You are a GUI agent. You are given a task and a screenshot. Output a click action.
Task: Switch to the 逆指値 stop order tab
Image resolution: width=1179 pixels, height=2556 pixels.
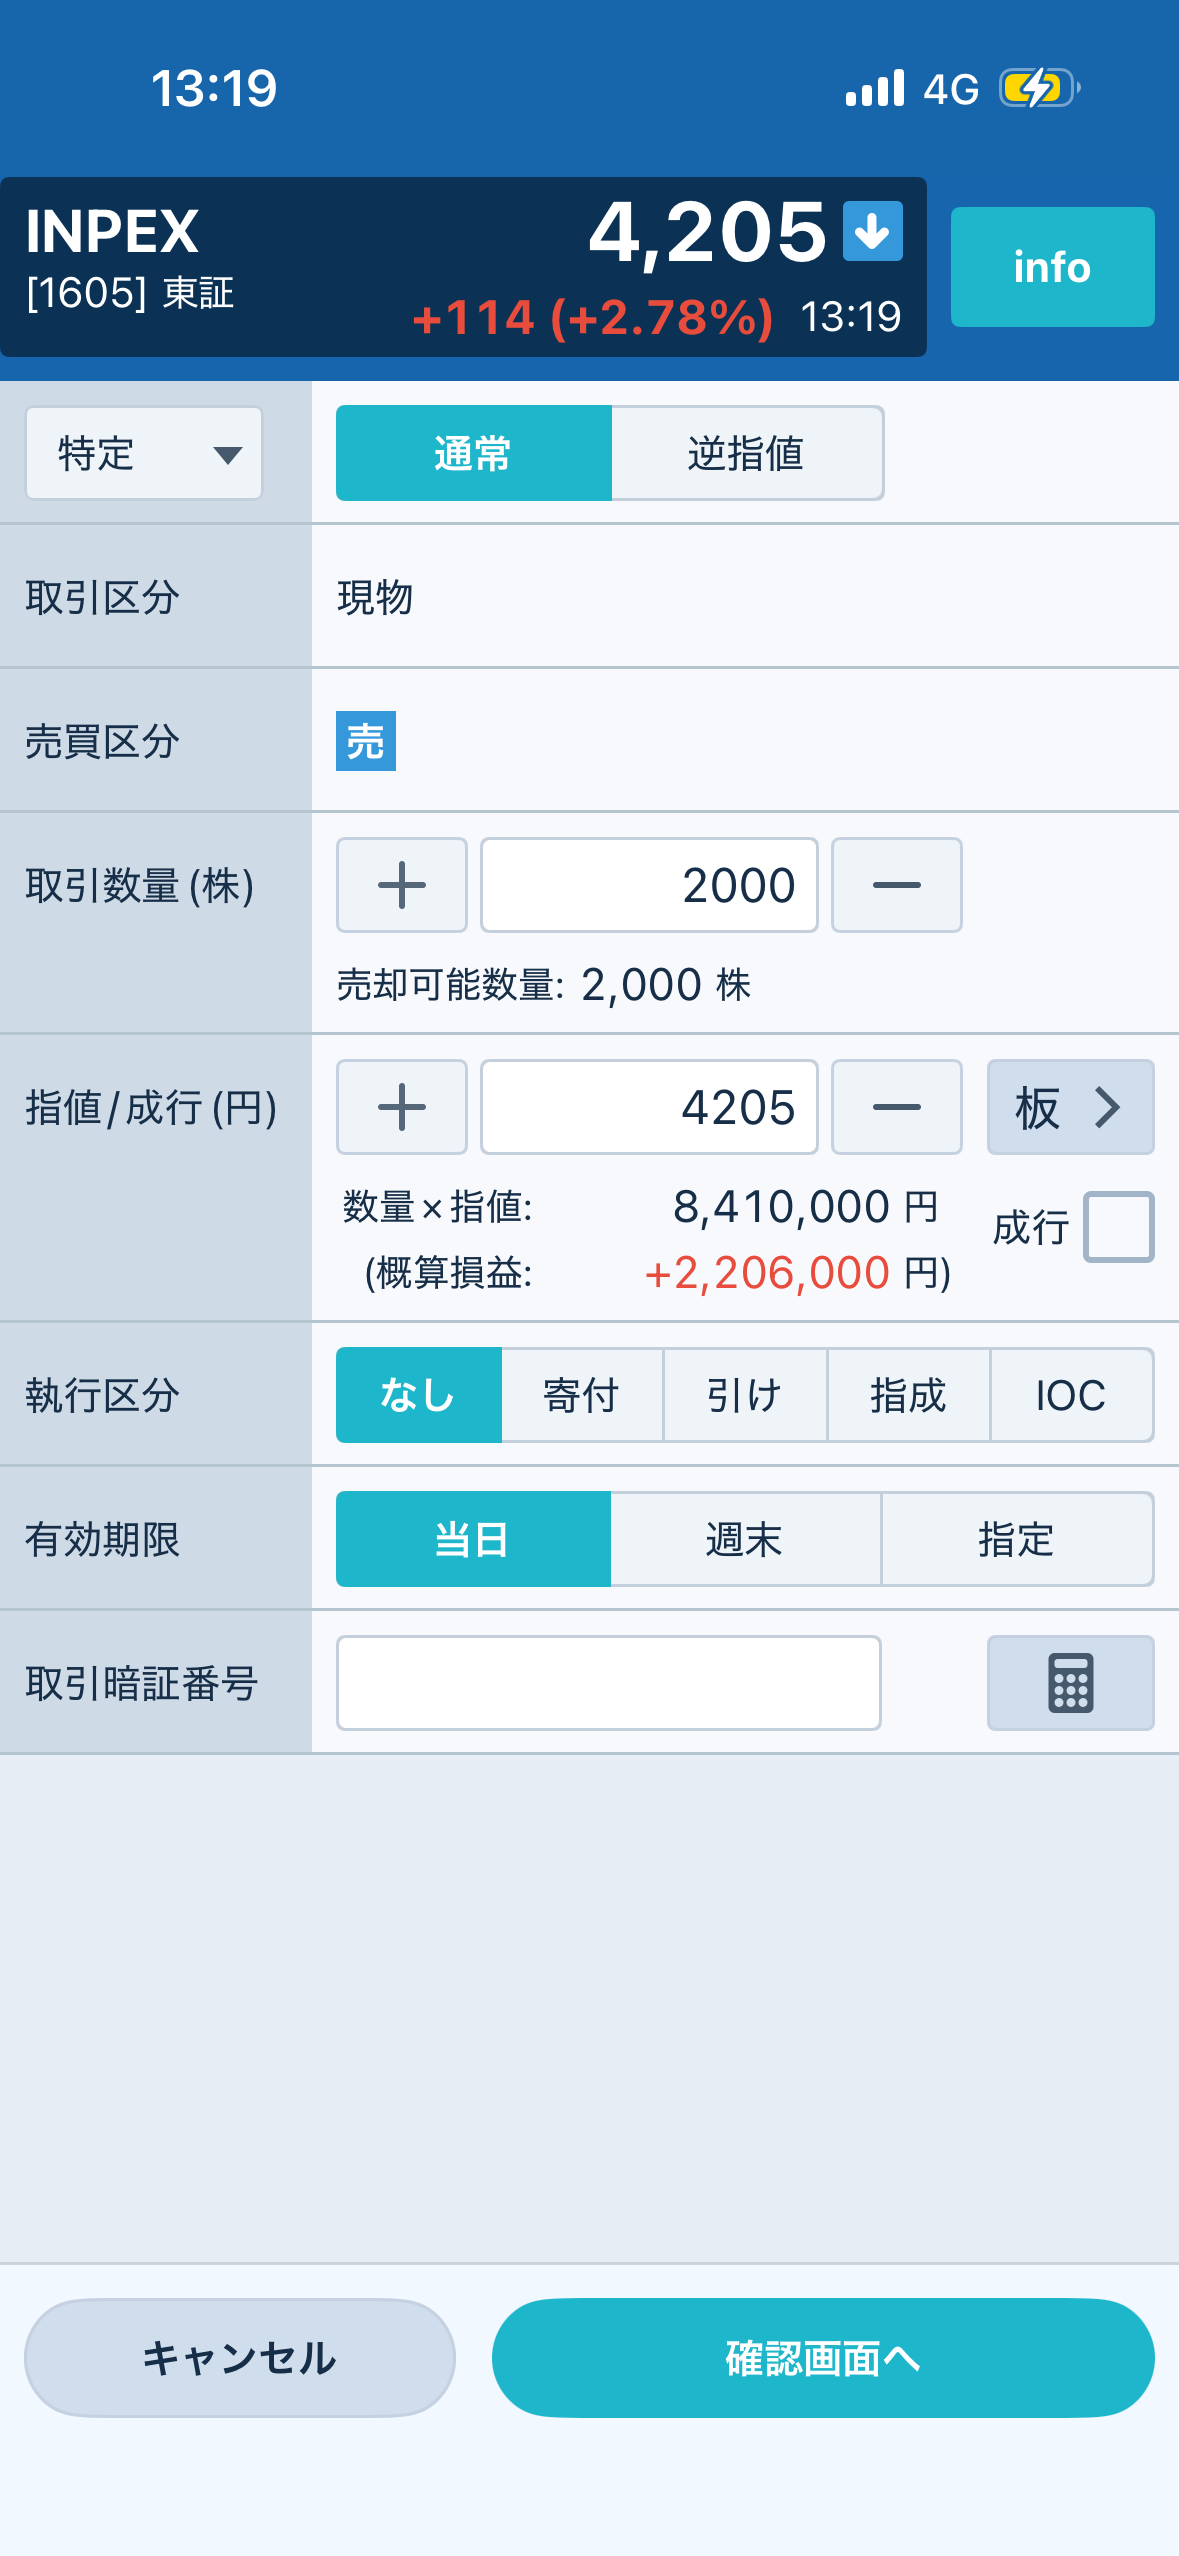tap(746, 453)
